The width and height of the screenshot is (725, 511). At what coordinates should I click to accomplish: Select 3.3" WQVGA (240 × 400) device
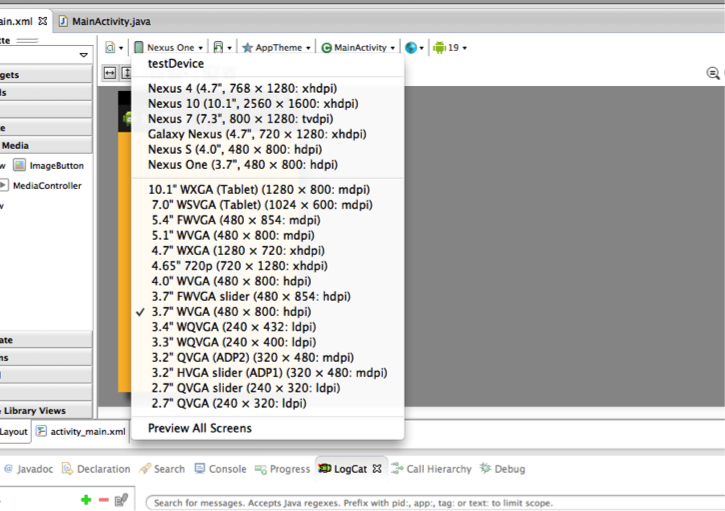pos(268,342)
